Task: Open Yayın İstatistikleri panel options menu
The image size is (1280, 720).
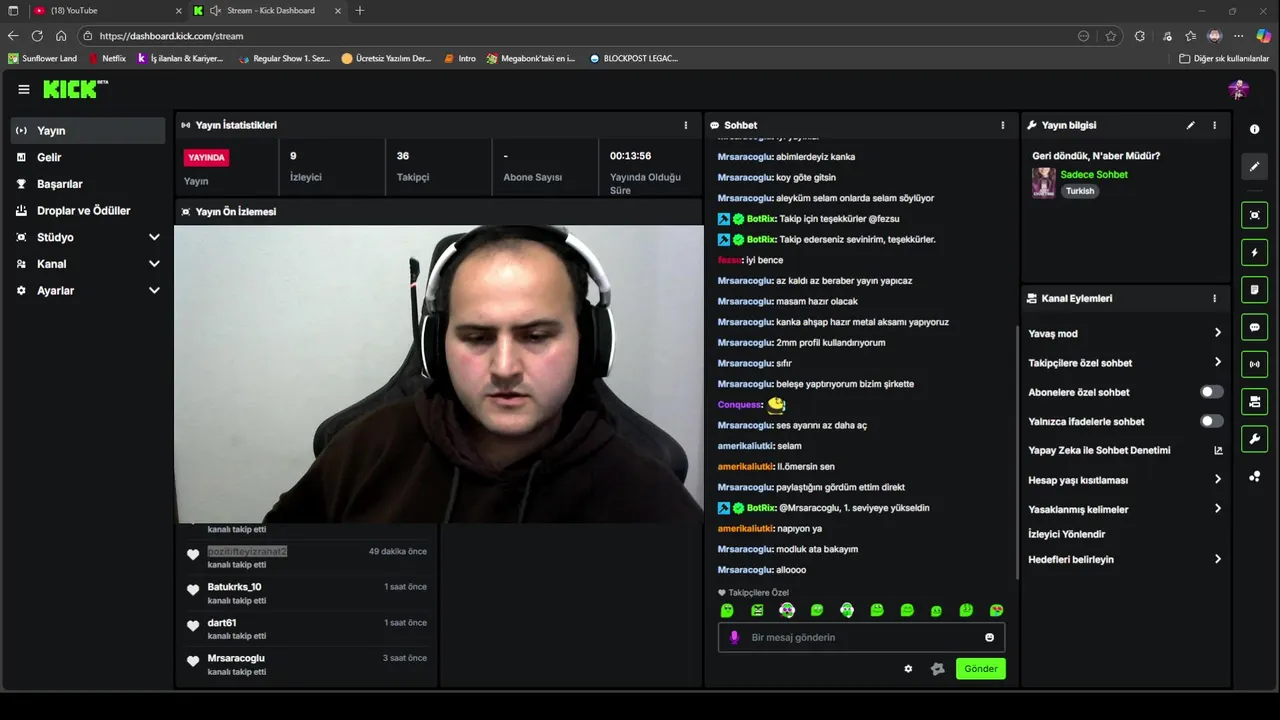Action: pyautogui.click(x=686, y=125)
